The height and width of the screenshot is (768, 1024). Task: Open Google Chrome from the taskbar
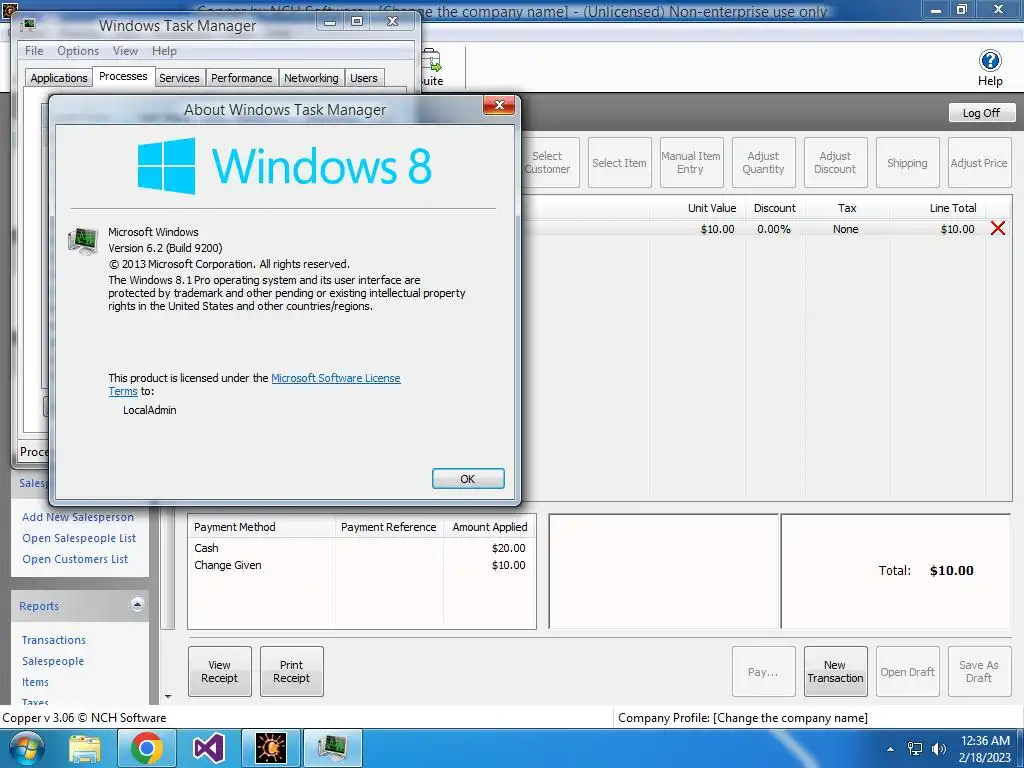point(146,748)
